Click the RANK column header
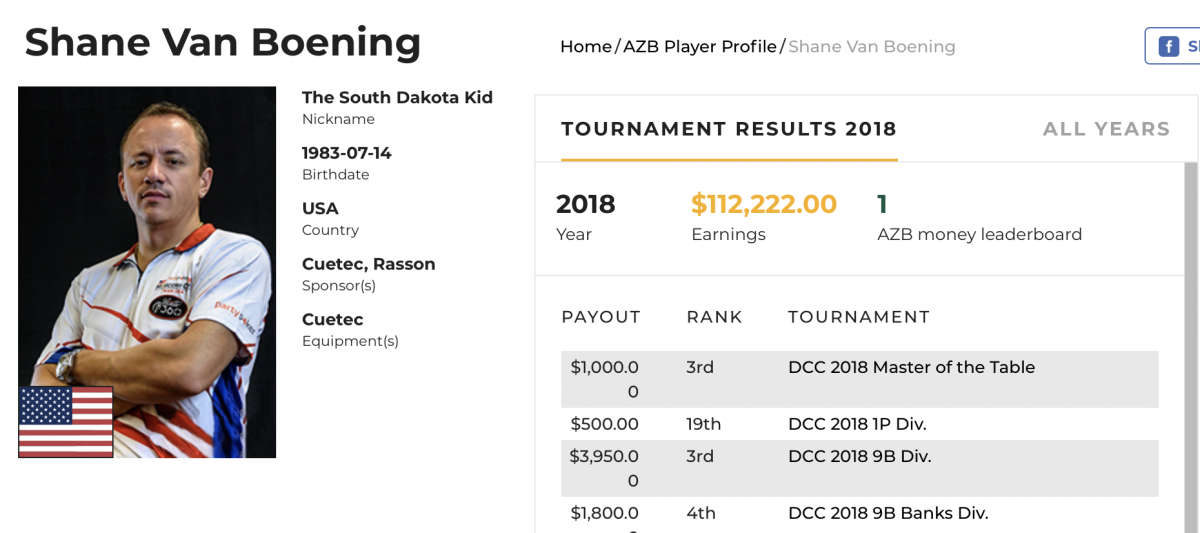 (x=714, y=317)
